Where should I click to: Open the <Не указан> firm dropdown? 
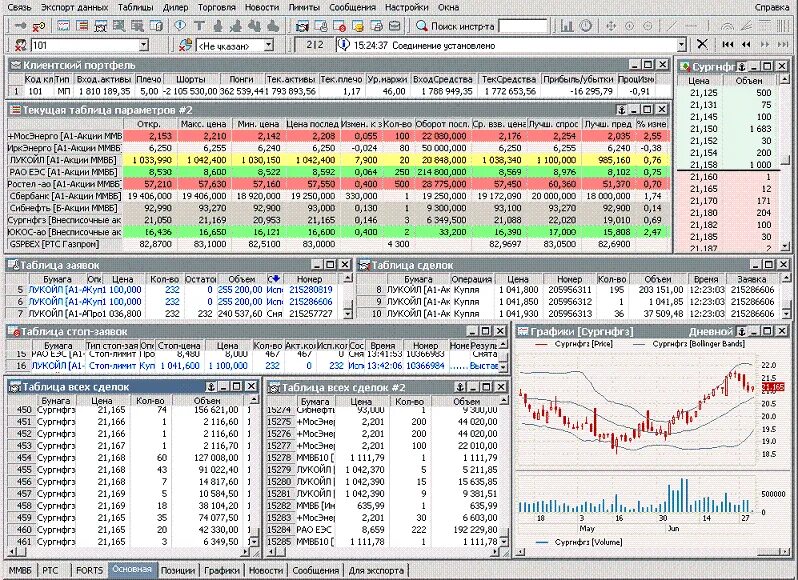(x=269, y=45)
